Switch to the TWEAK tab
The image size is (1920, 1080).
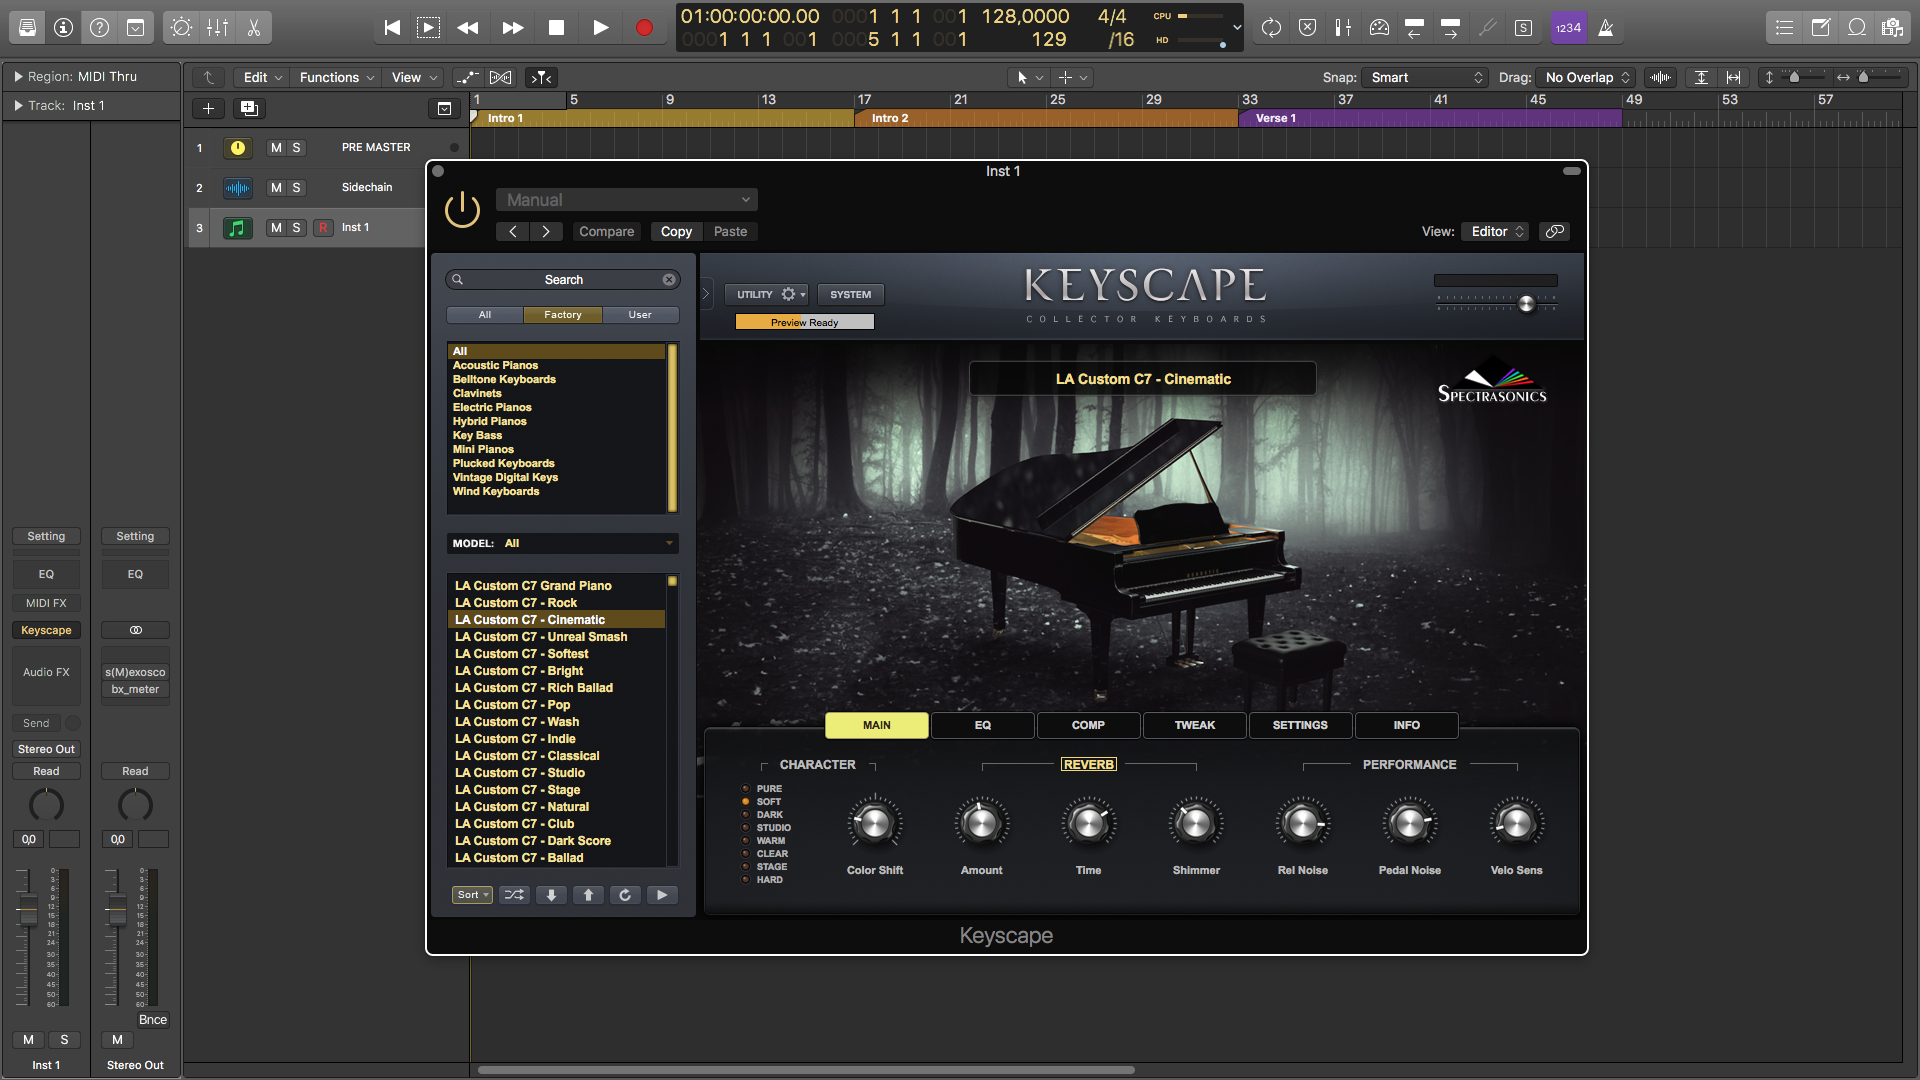(x=1194, y=725)
